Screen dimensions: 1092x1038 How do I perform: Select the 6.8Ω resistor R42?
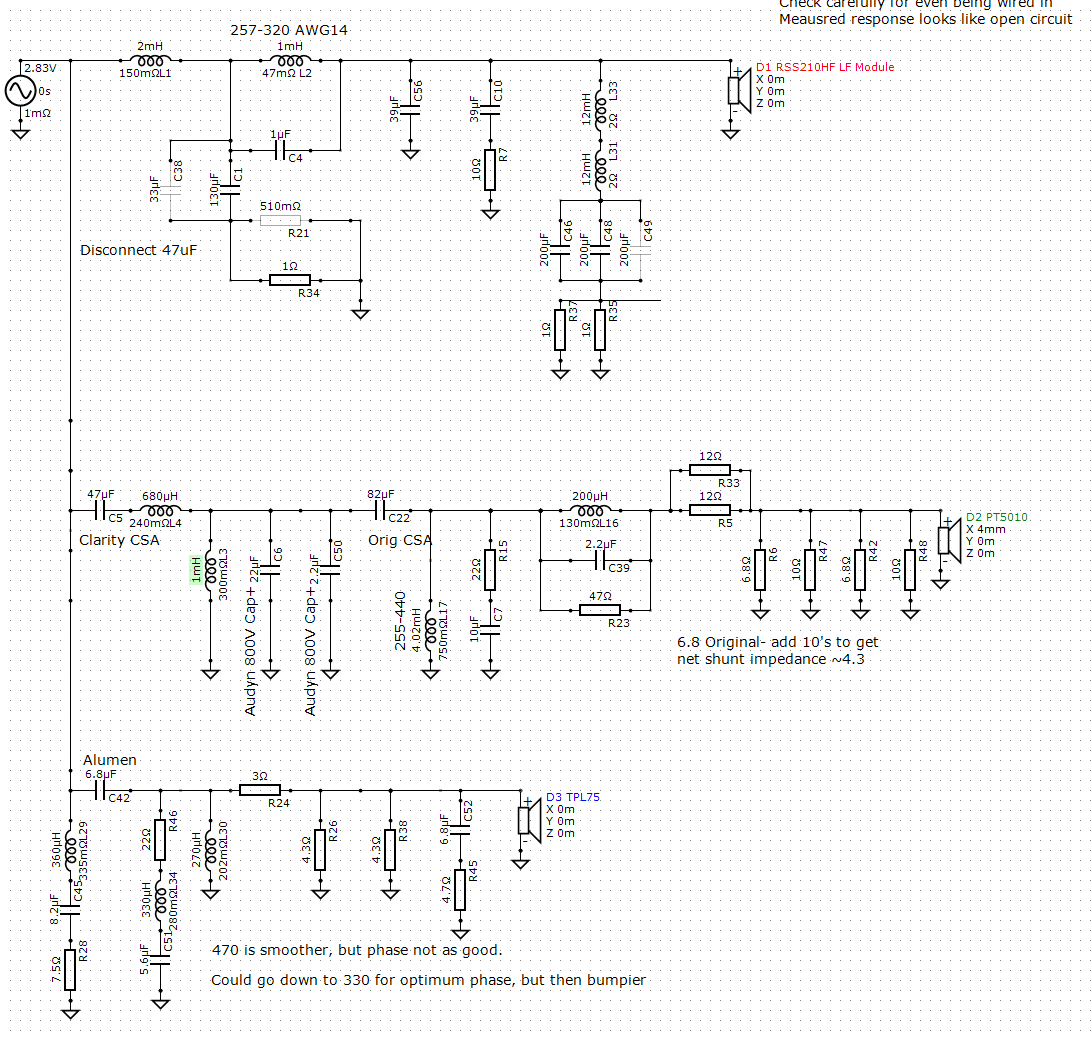click(860, 570)
